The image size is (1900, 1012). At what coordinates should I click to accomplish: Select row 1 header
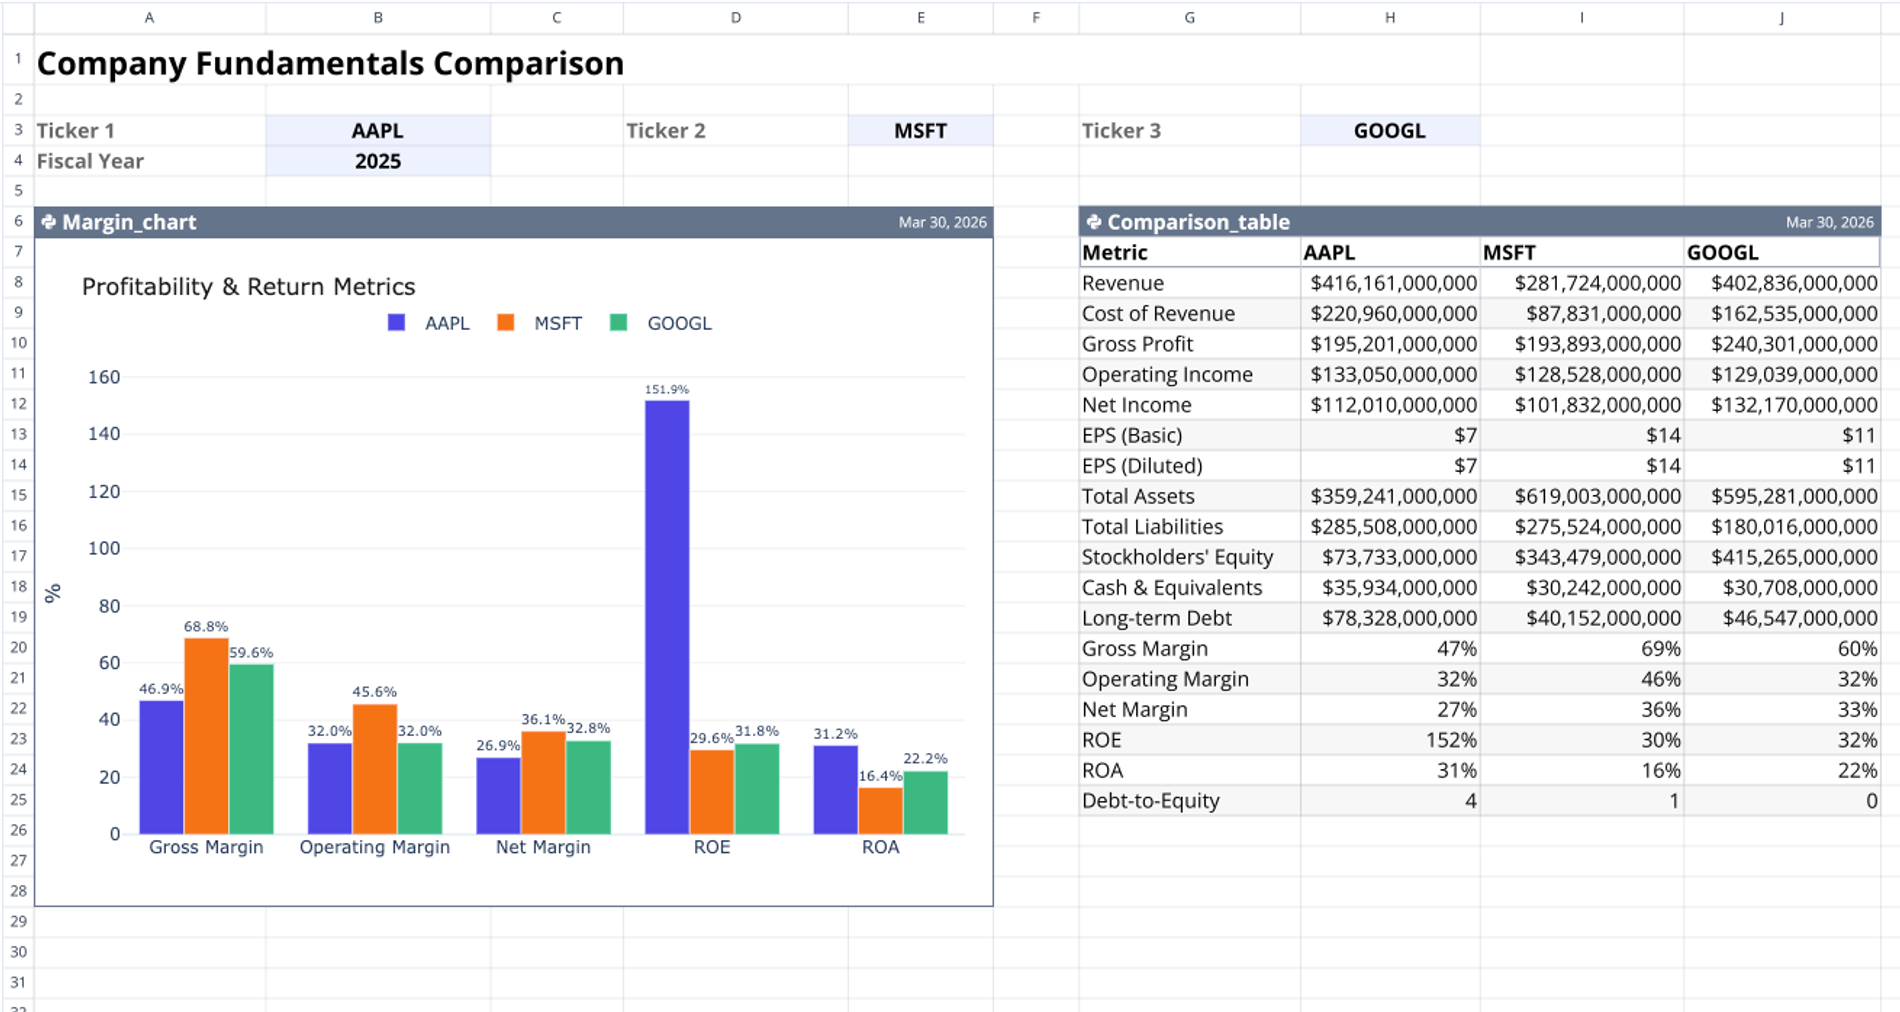tap(18, 60)
